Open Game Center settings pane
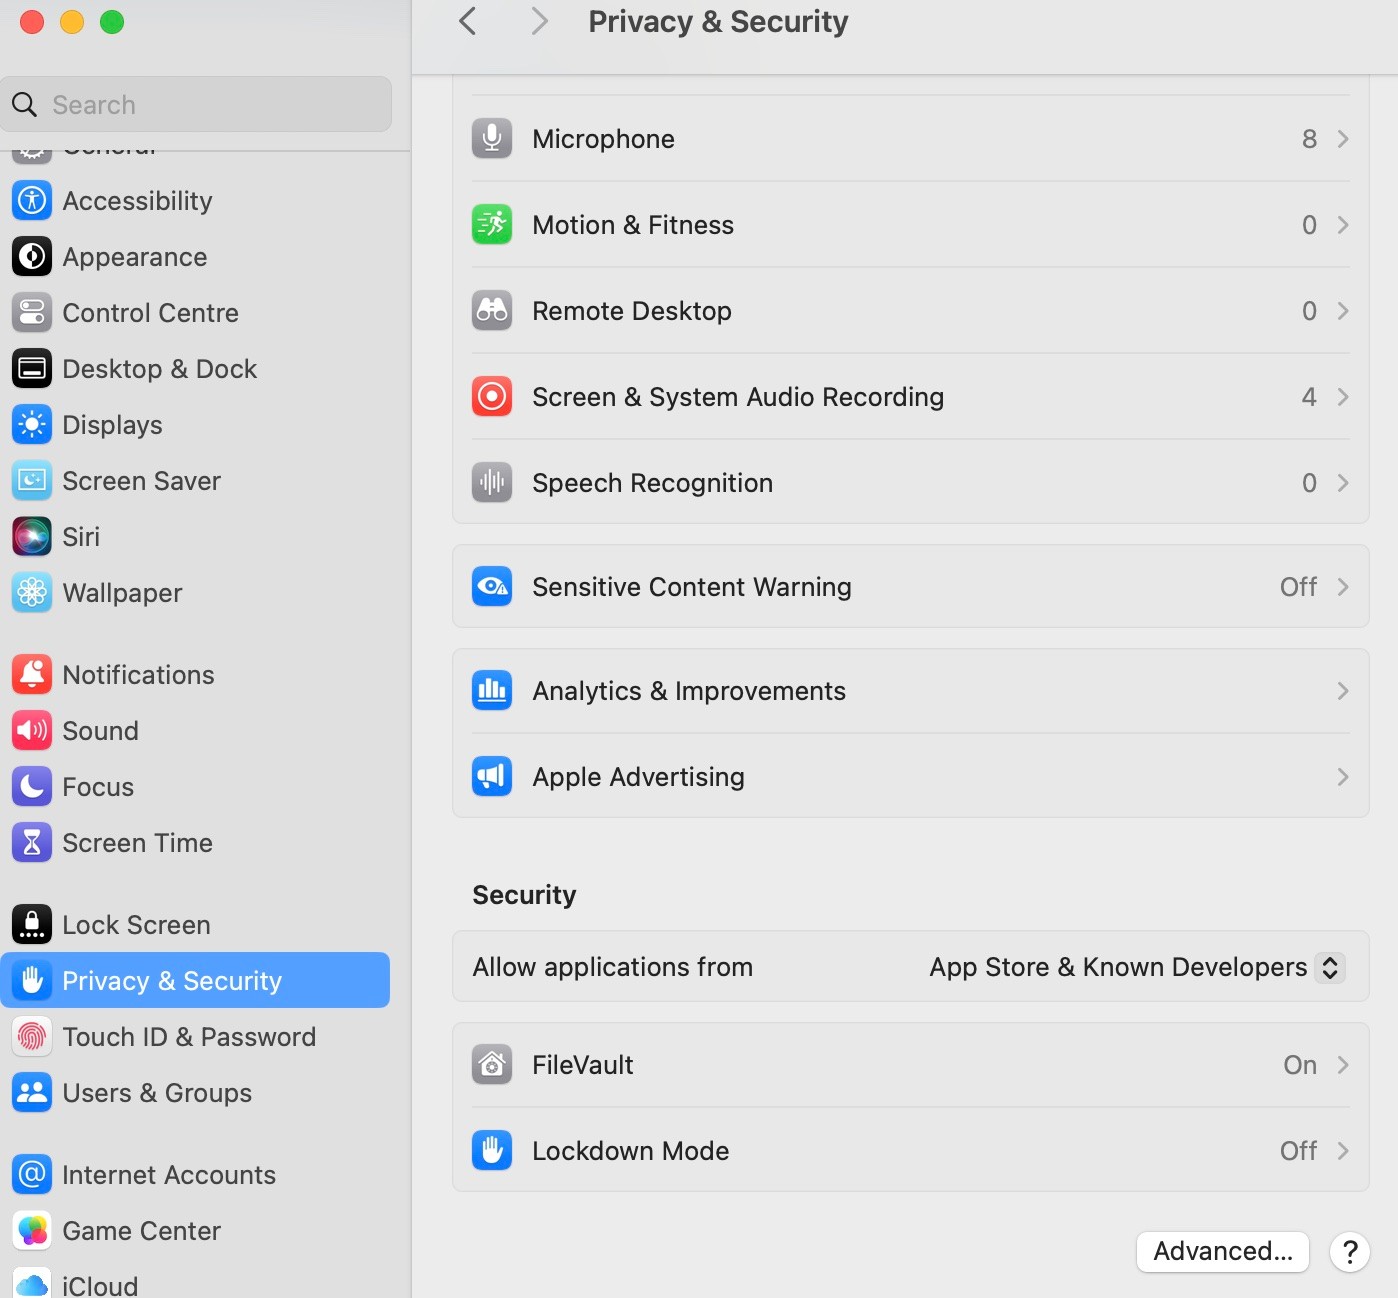The width and height of the screenshot is (1398, 1298). (195, 1231)
